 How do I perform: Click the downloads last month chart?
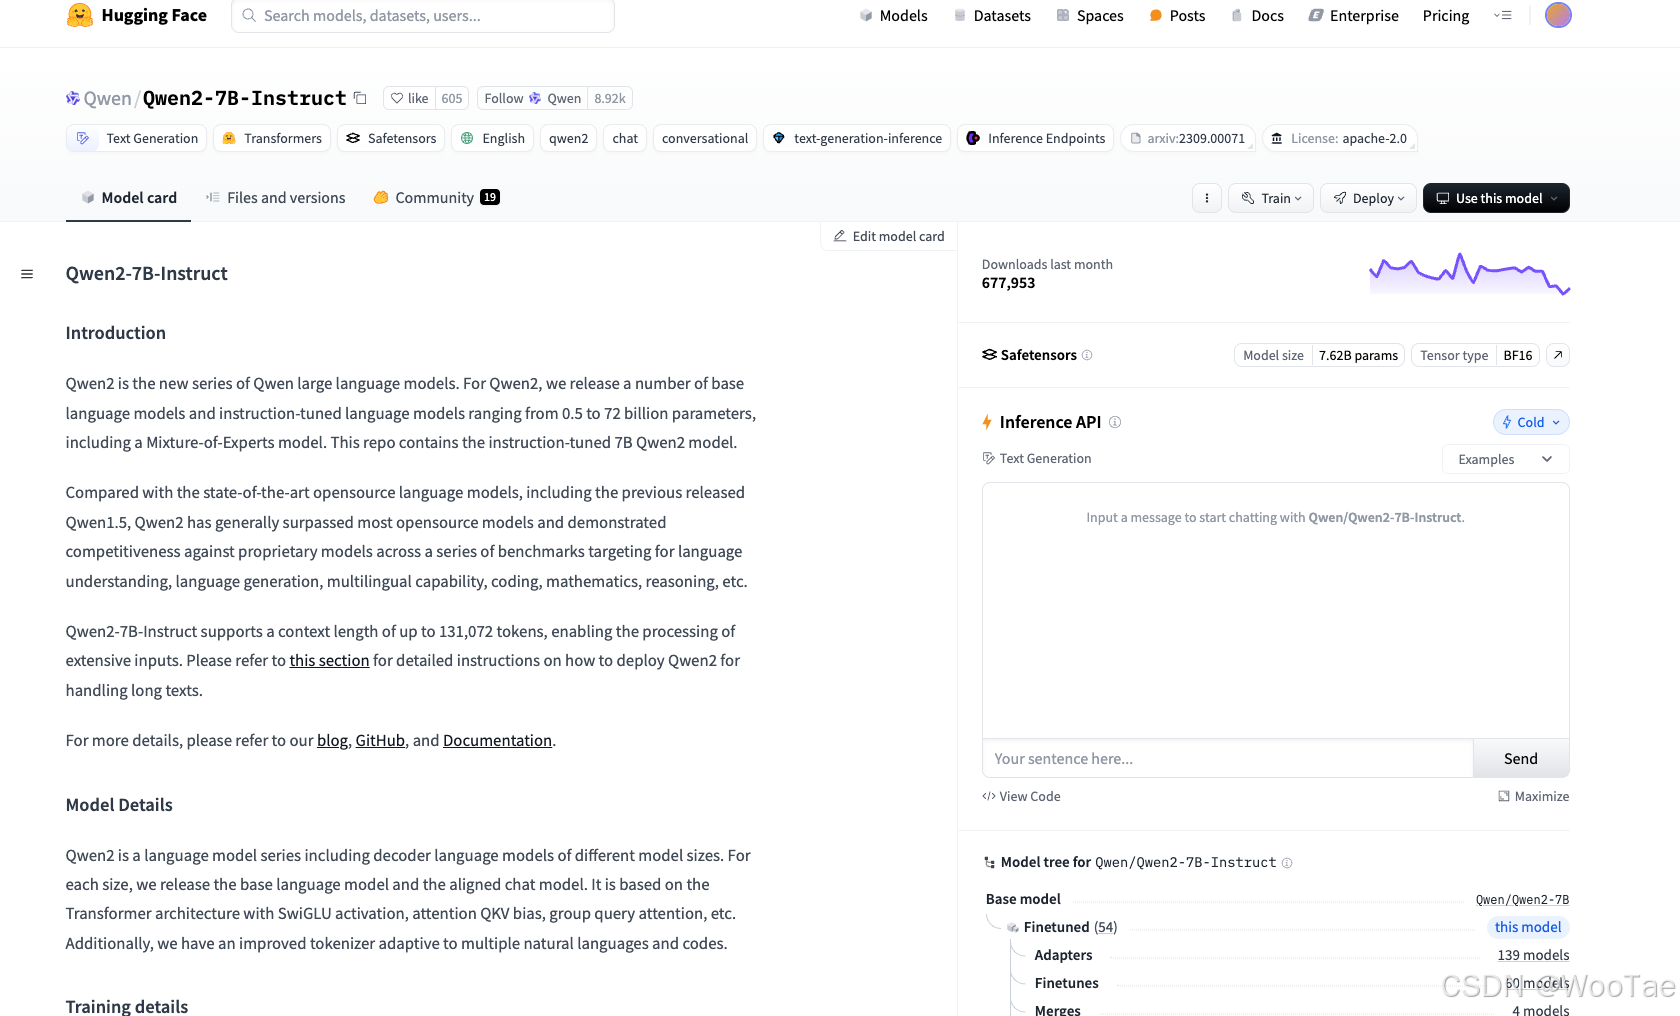[x=1469, y=273]
